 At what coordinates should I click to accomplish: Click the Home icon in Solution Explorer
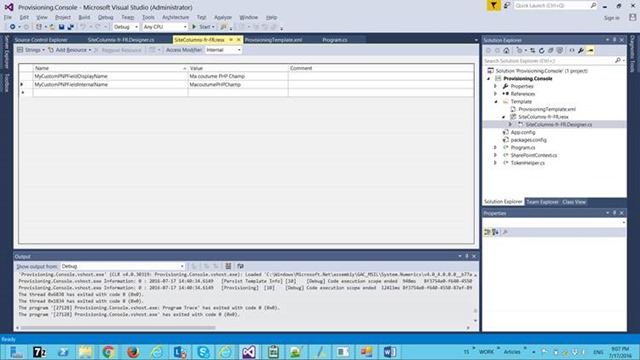coord(506,51)
